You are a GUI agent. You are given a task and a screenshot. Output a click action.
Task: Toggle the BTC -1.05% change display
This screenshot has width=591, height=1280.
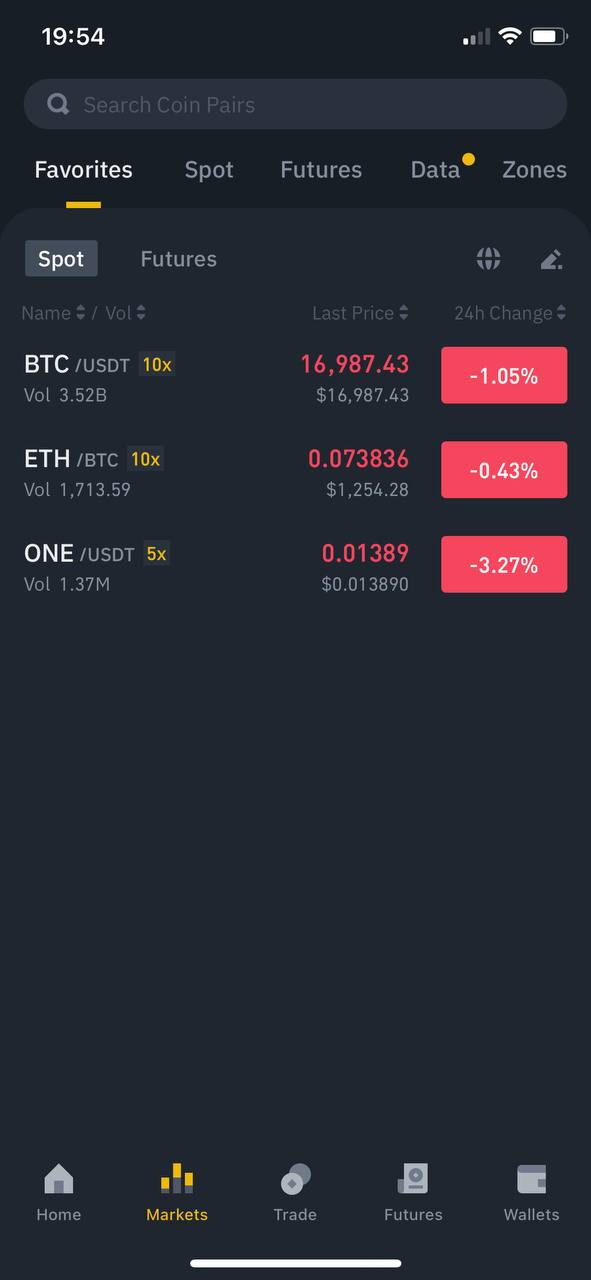504,376
